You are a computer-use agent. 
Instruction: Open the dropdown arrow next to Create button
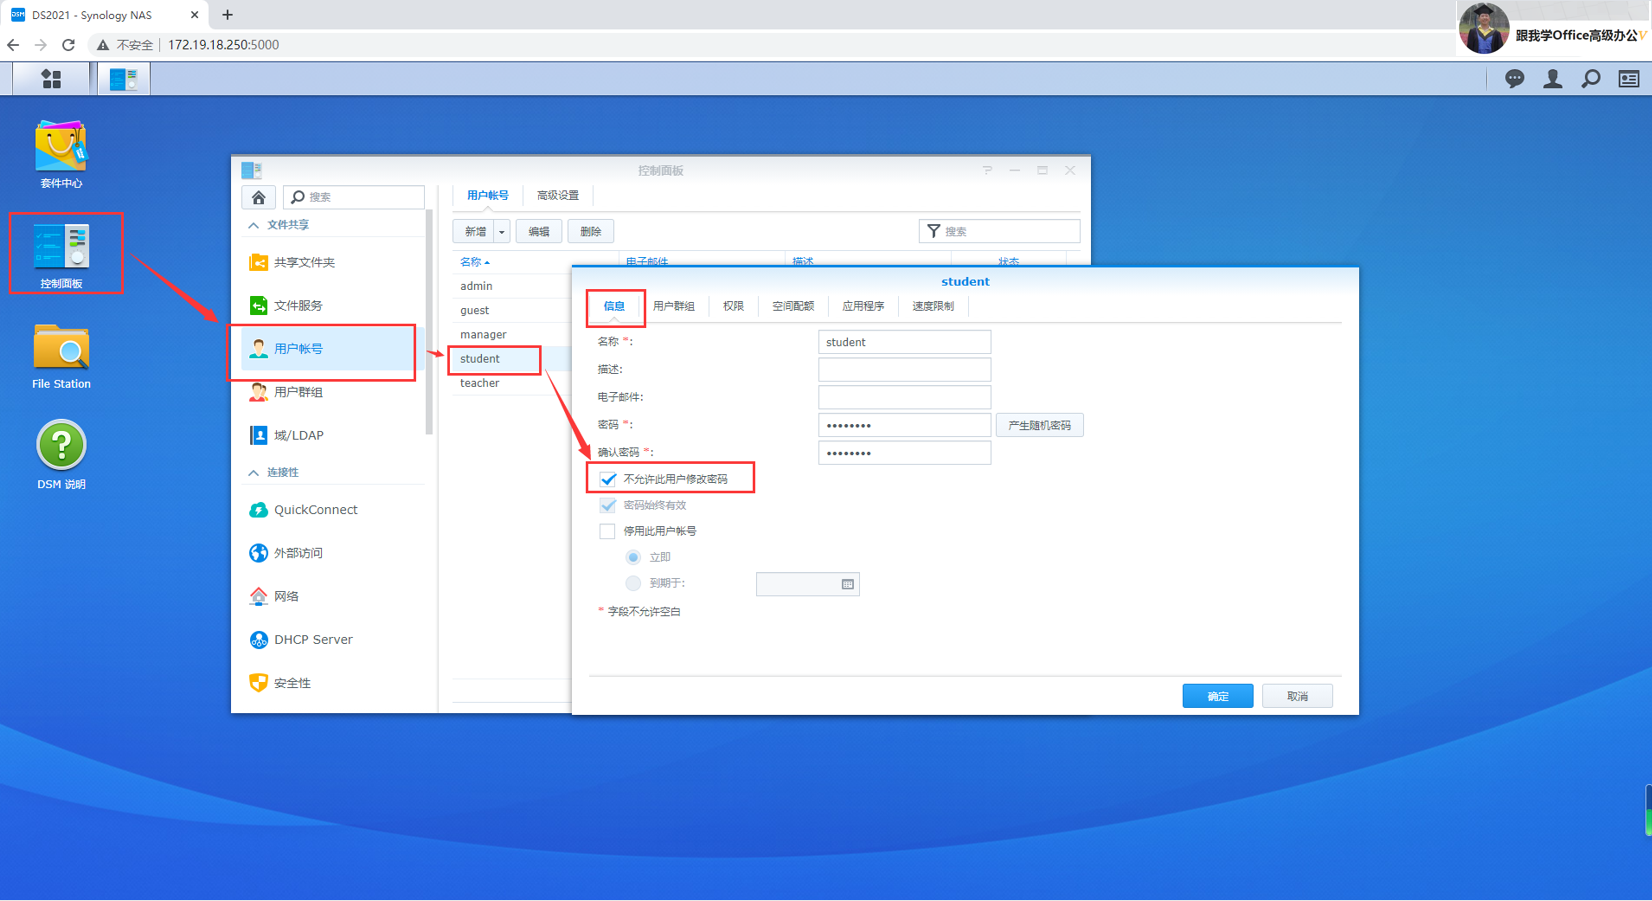pos(502,232)
